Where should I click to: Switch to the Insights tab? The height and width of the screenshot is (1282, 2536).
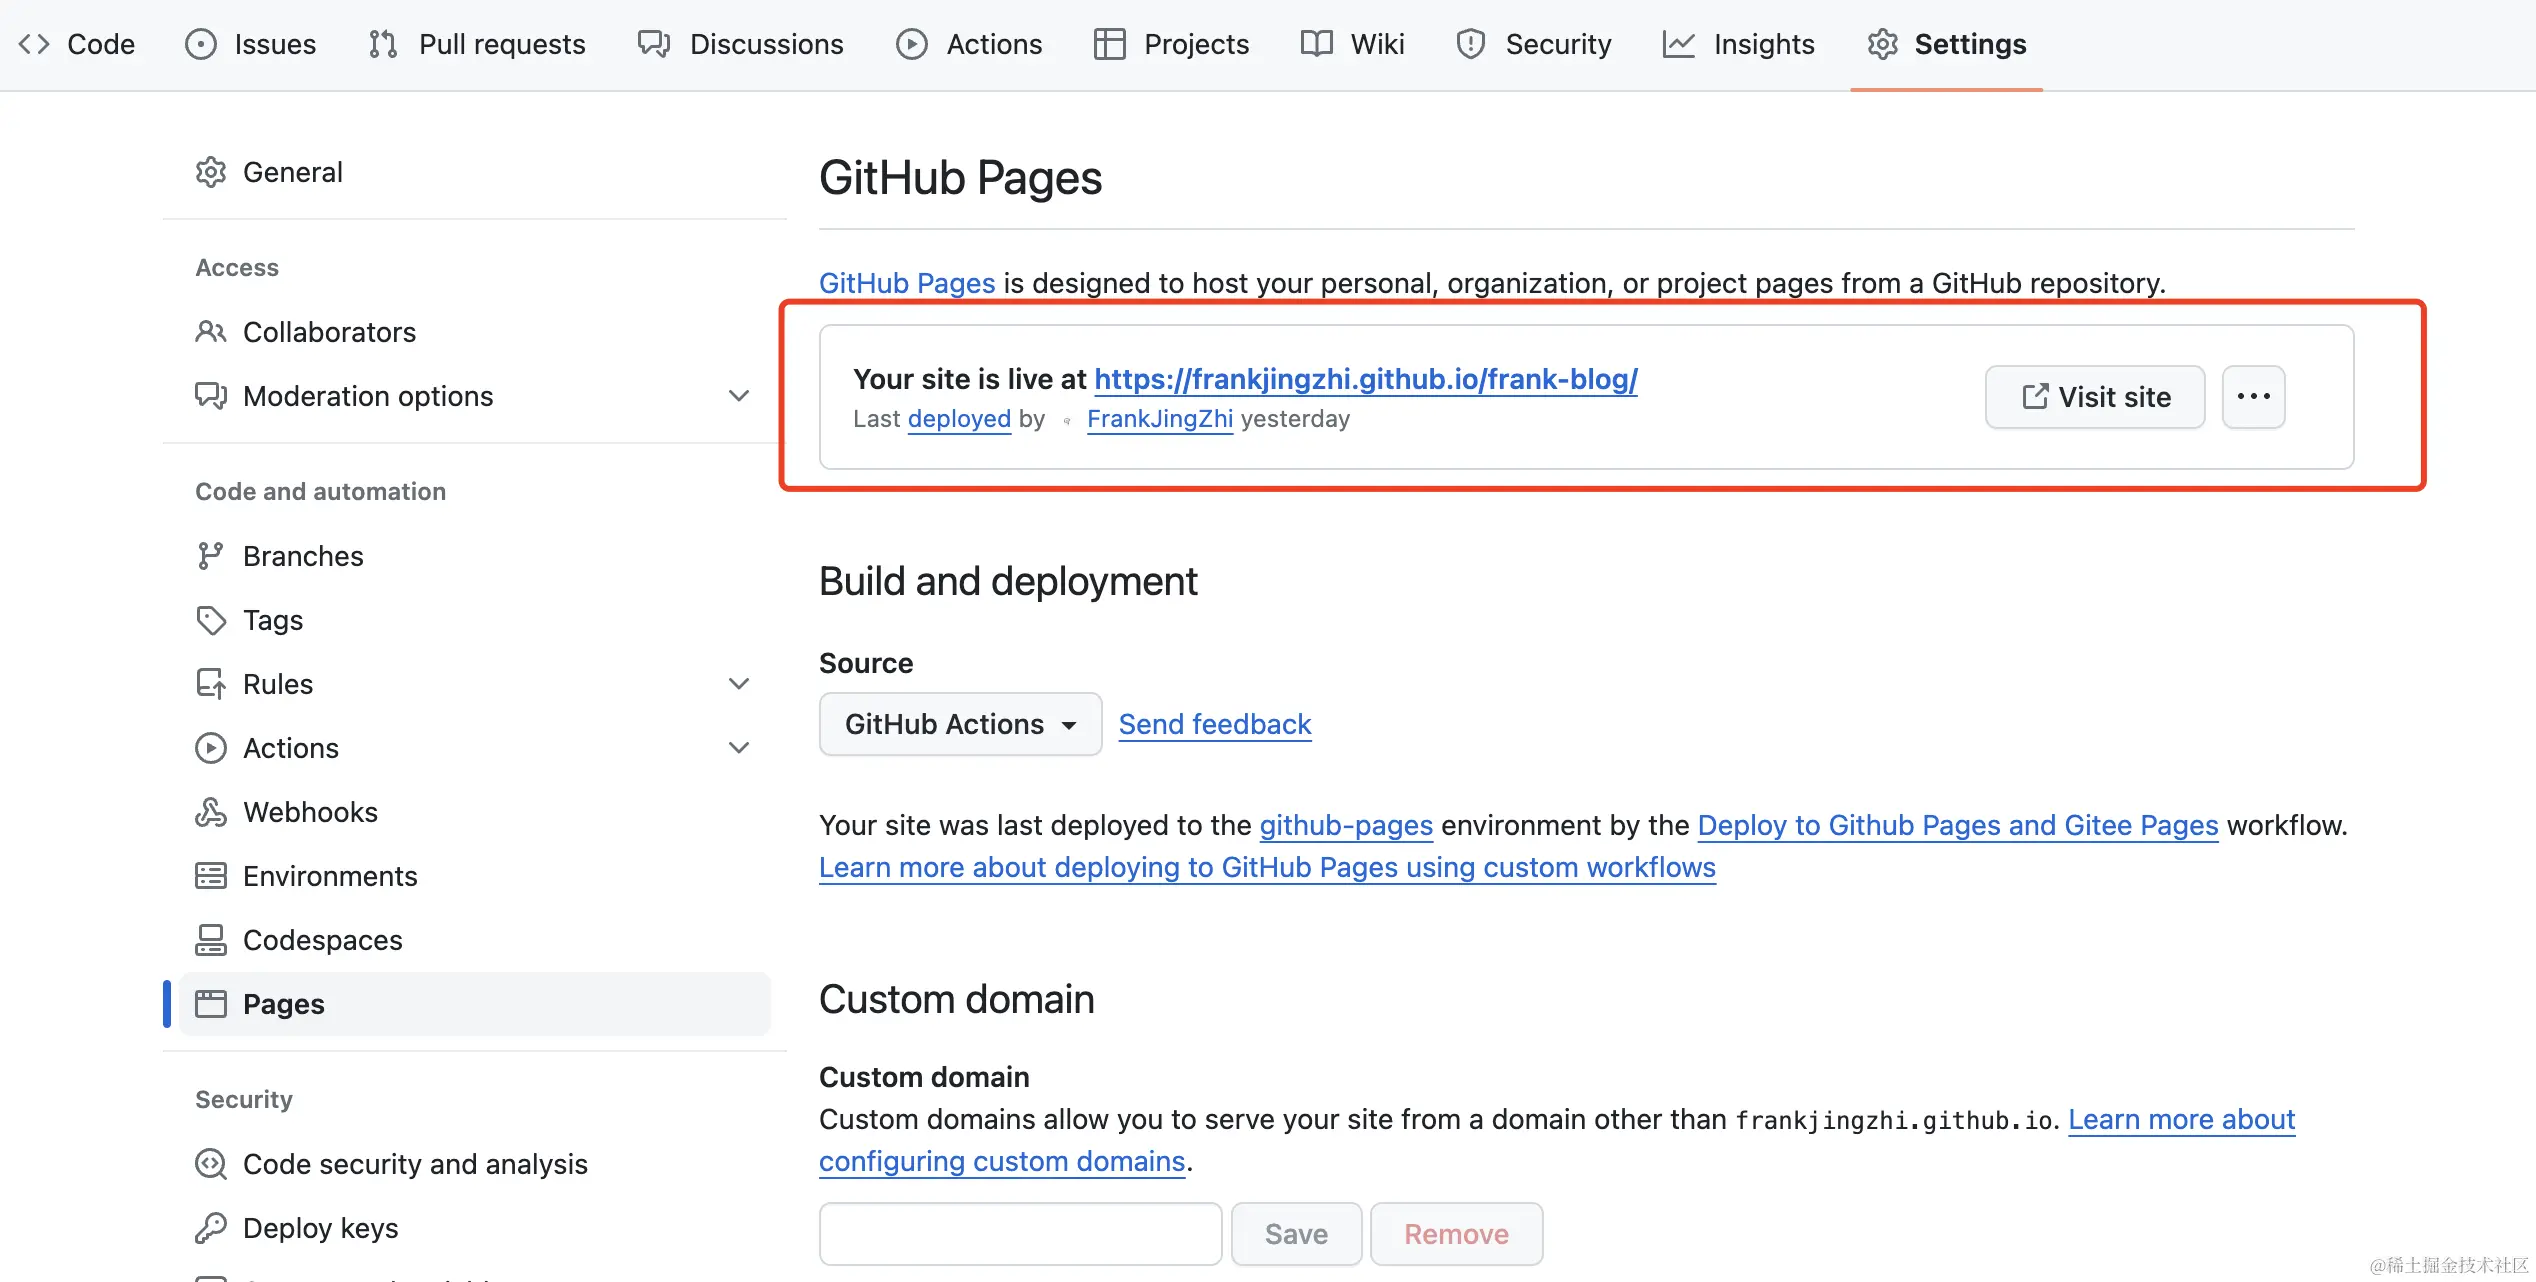pos(1739,43)
